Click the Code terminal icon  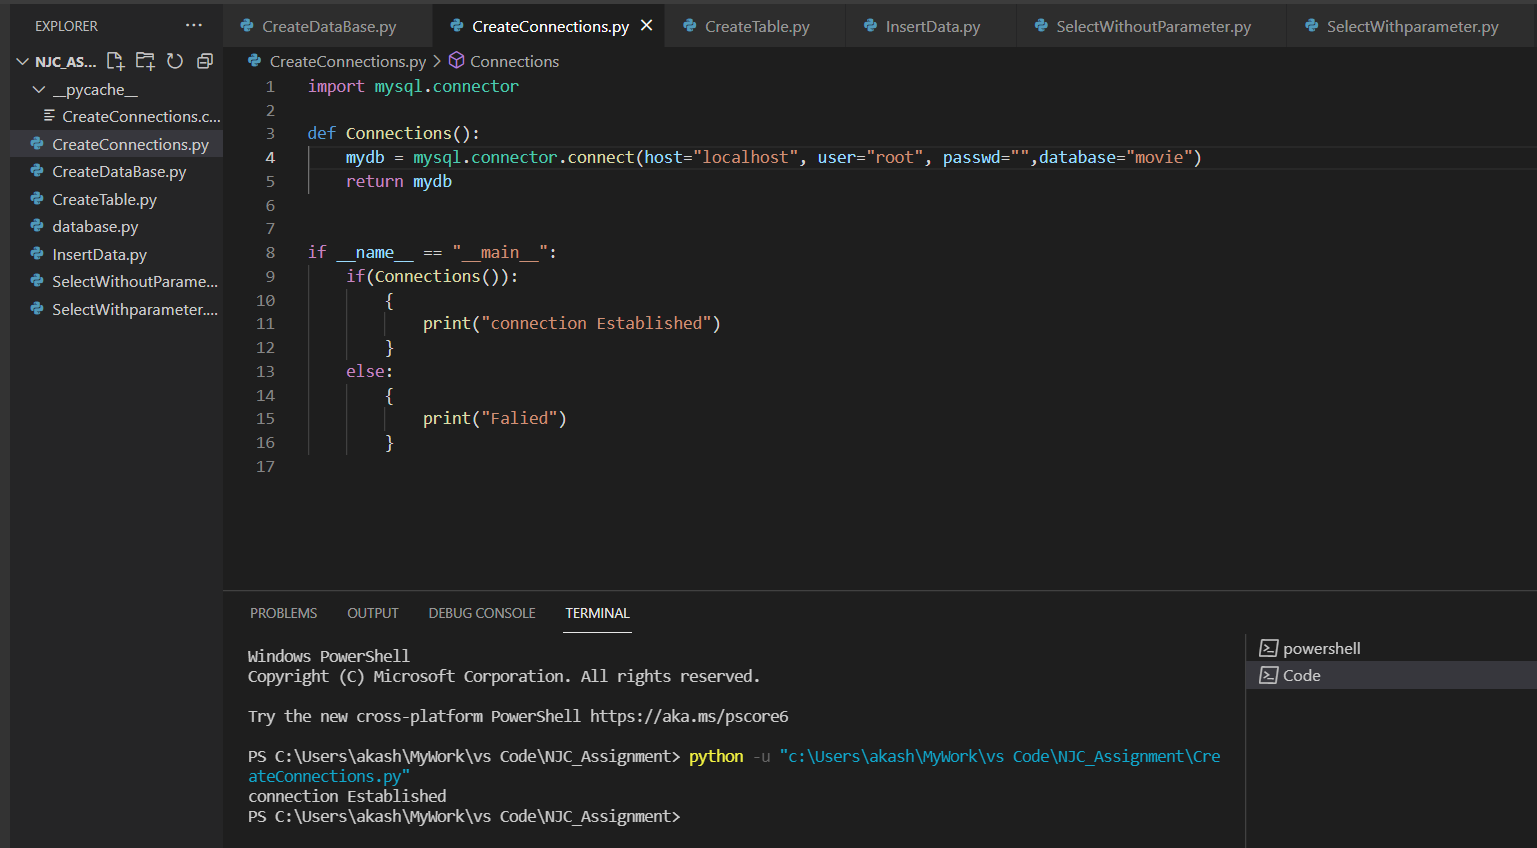click(1268, 675)
